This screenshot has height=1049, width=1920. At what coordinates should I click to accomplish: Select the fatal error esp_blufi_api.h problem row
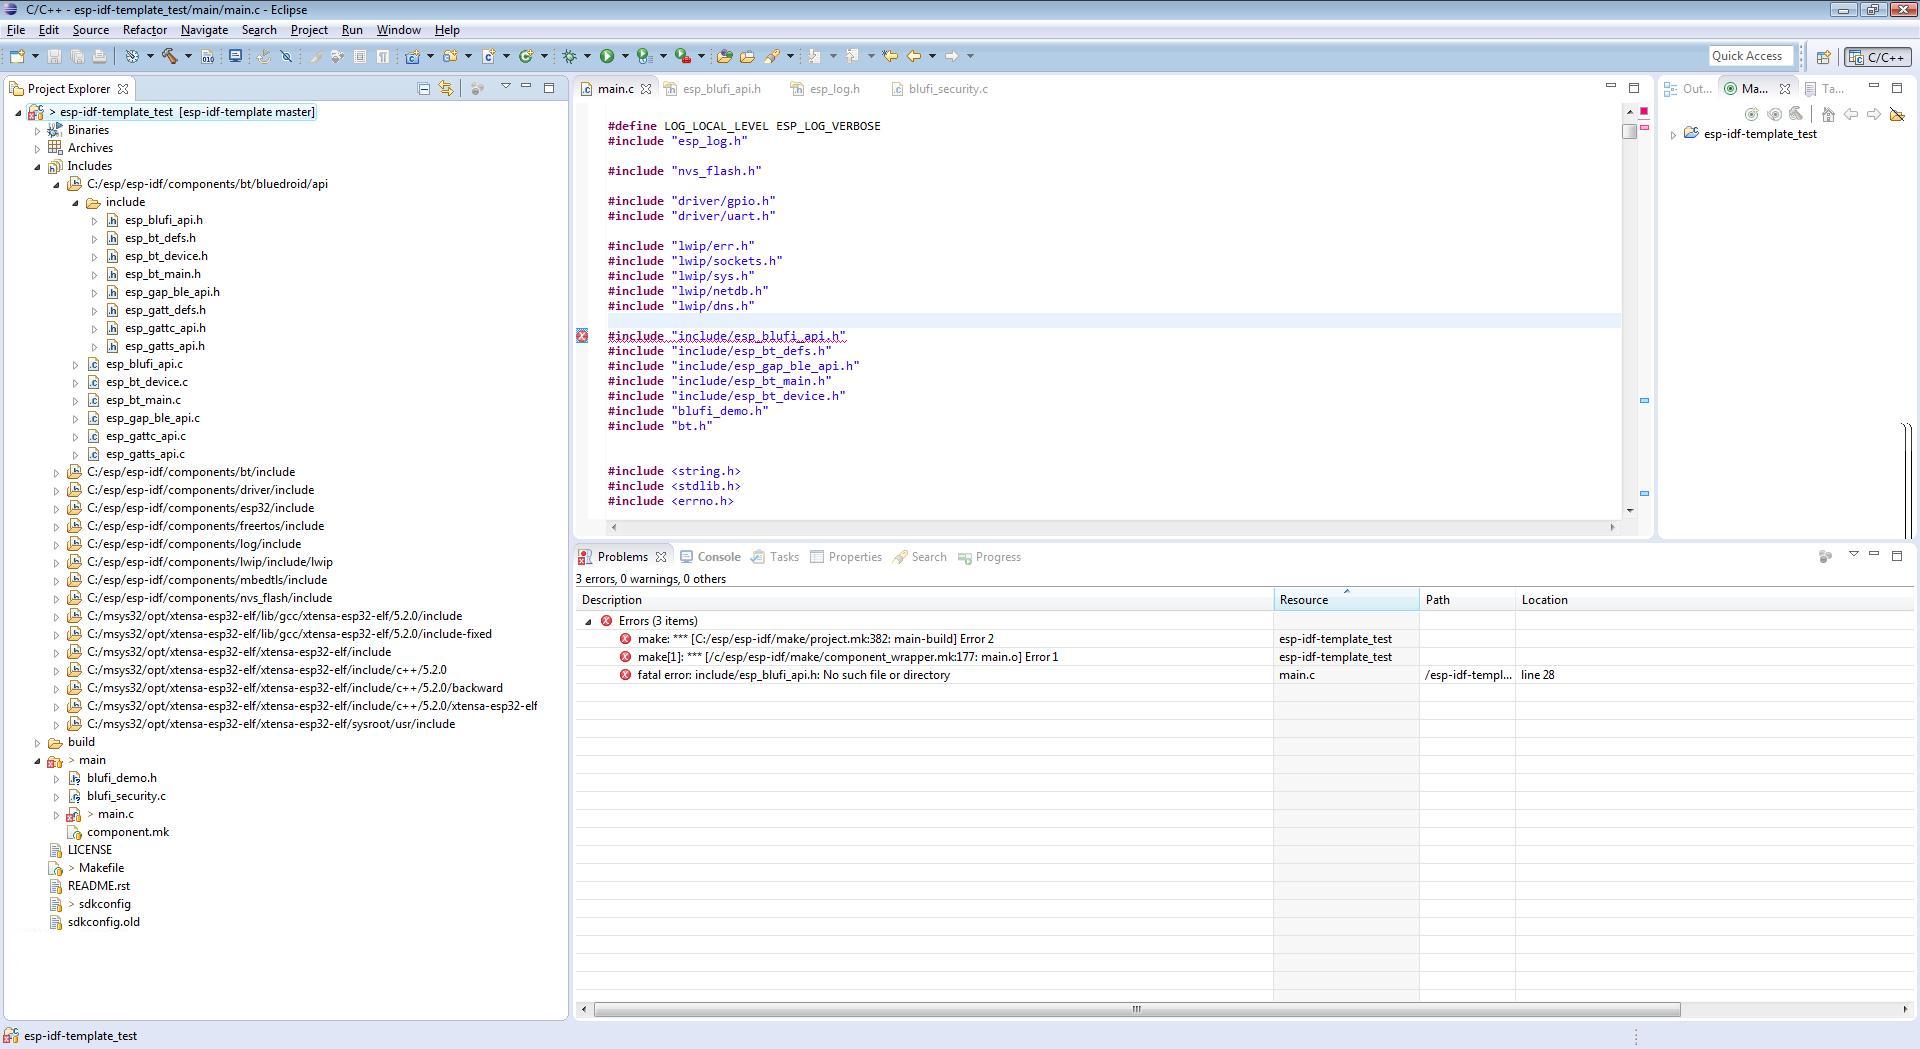coord(1244,675)
